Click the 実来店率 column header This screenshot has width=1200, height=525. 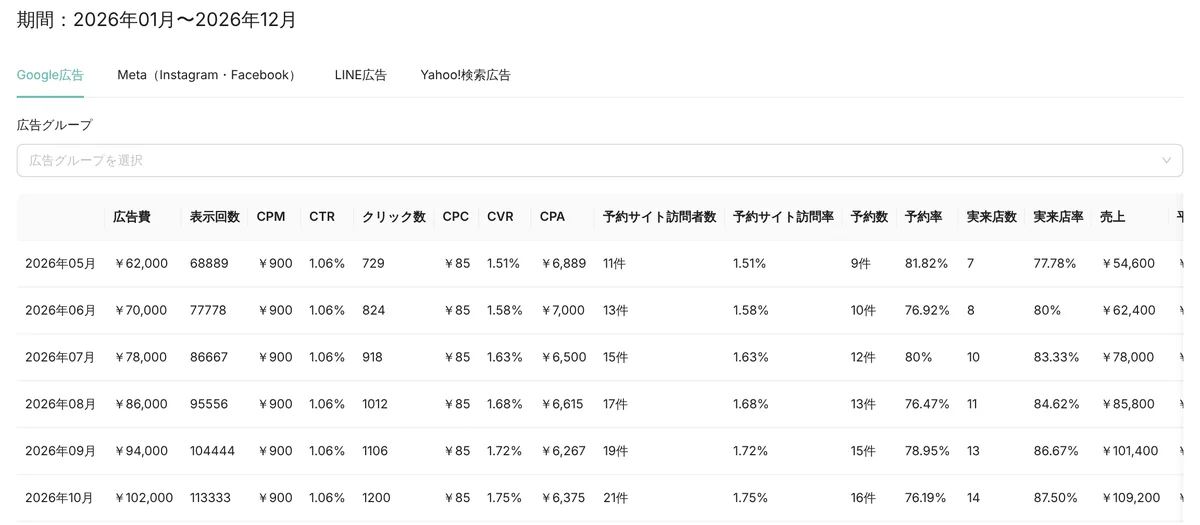pyautogui.click(x=1059, y=217)
